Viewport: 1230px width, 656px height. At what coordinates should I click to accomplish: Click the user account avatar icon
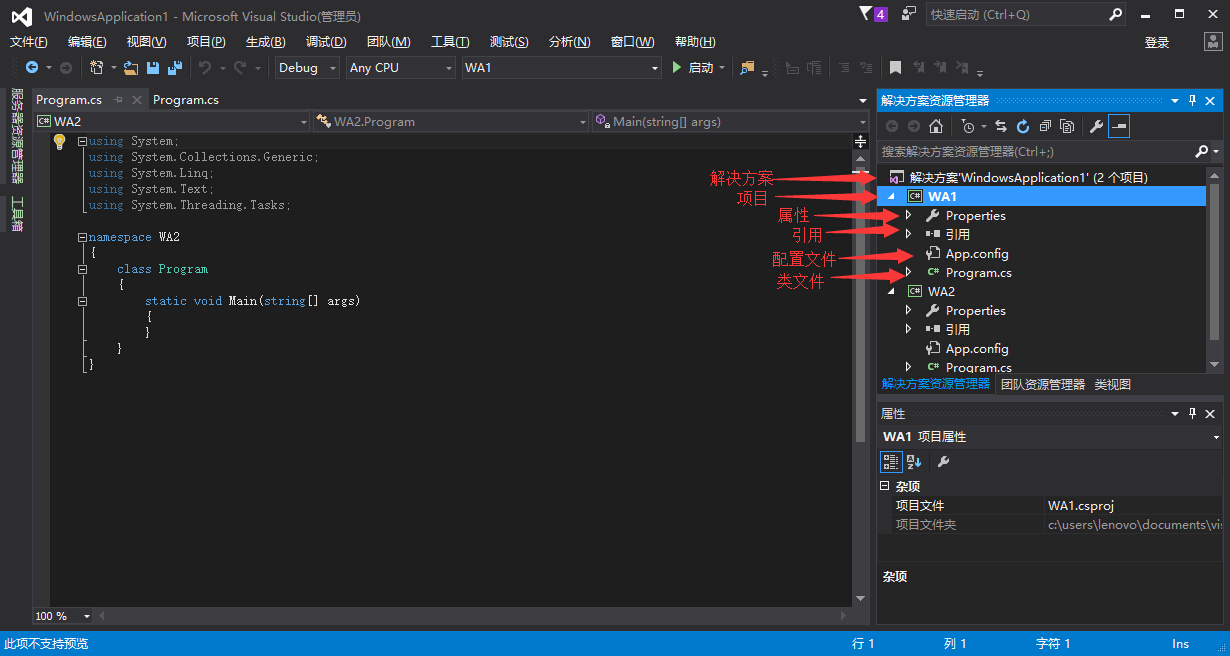click(x=1212, y=41)
